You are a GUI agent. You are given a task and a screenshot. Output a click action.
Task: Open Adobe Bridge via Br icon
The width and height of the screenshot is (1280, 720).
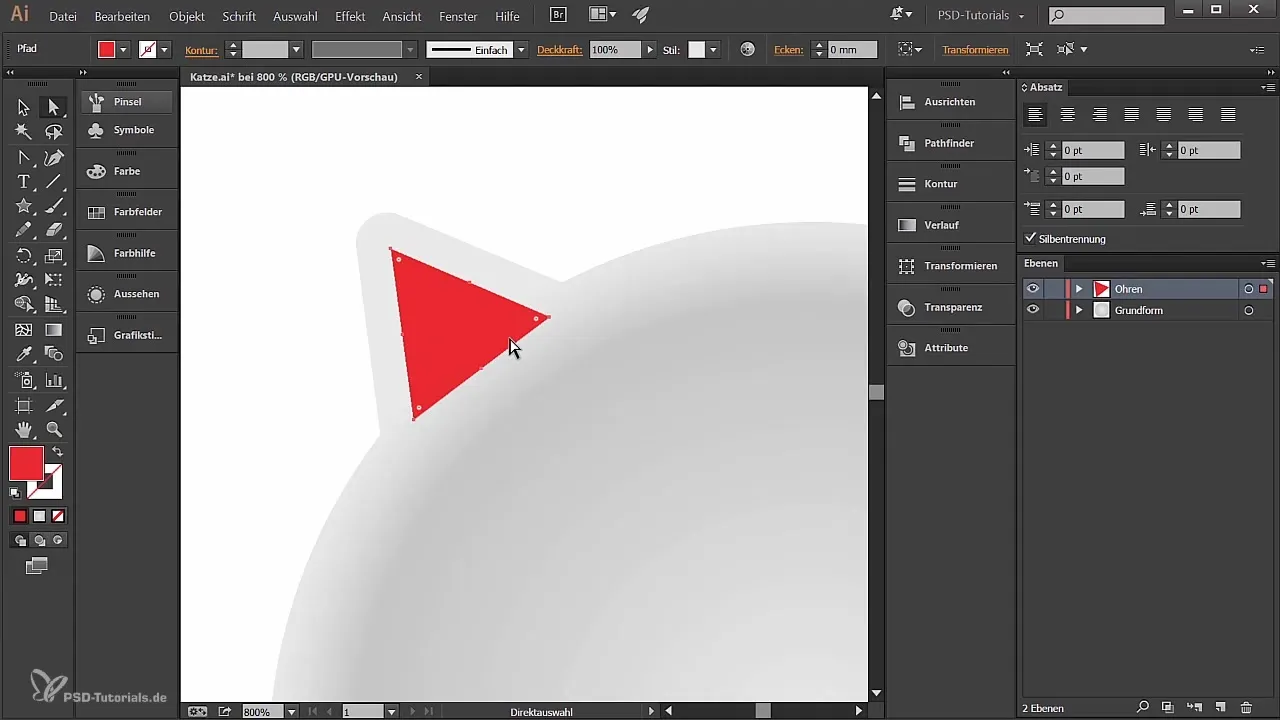pos(558,15)
